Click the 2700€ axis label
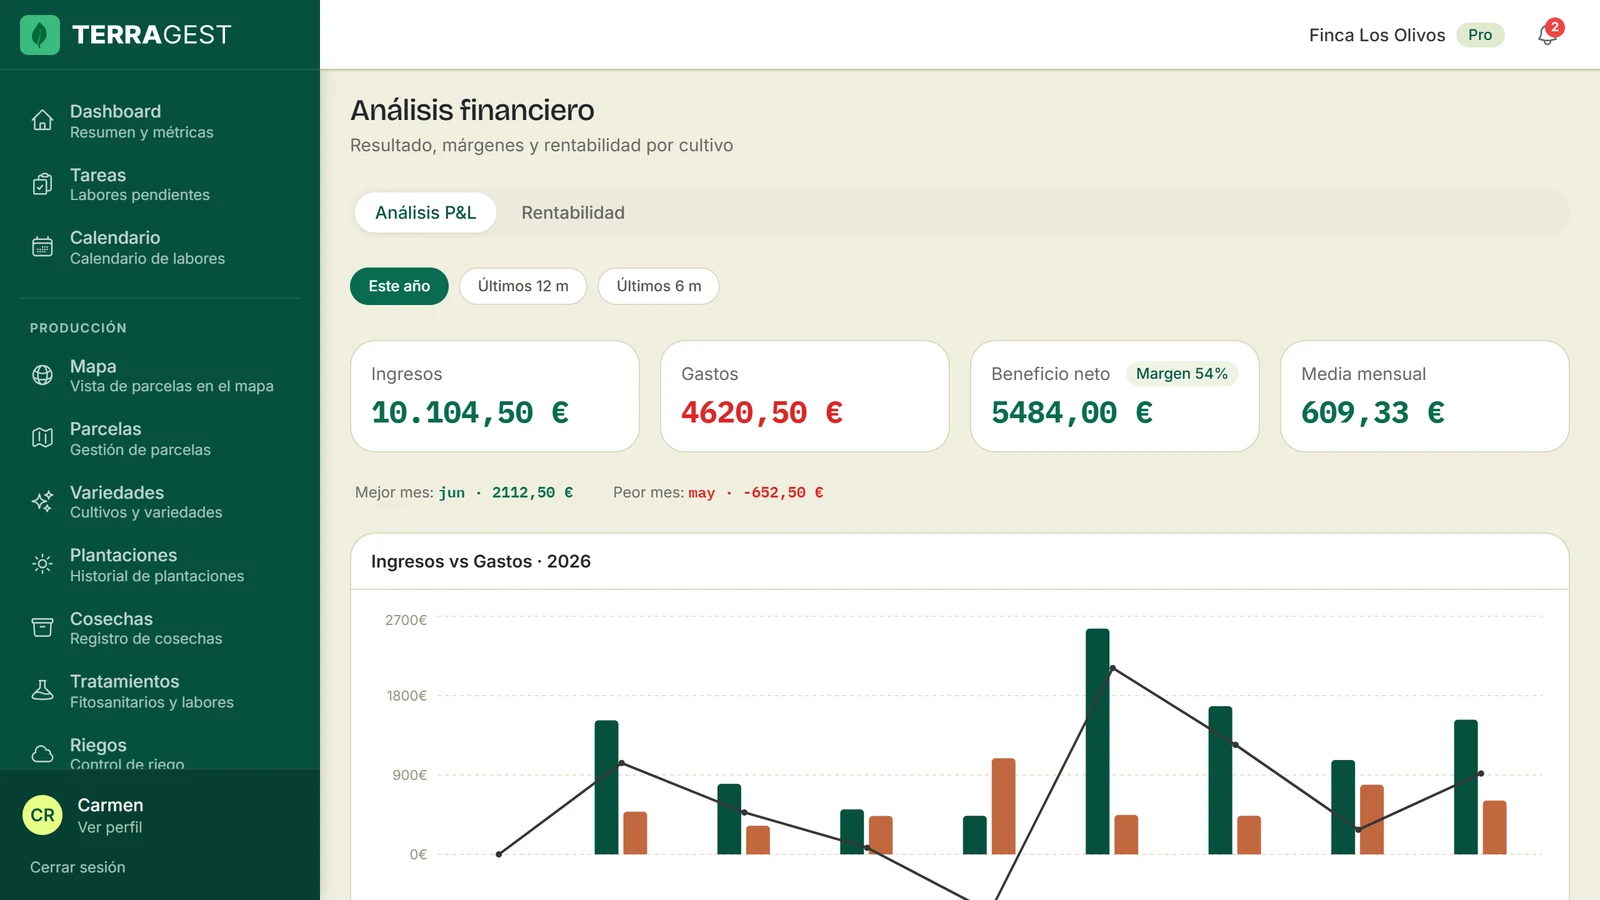The width and height of the screenshot is (1600, 900). [406, 620]
